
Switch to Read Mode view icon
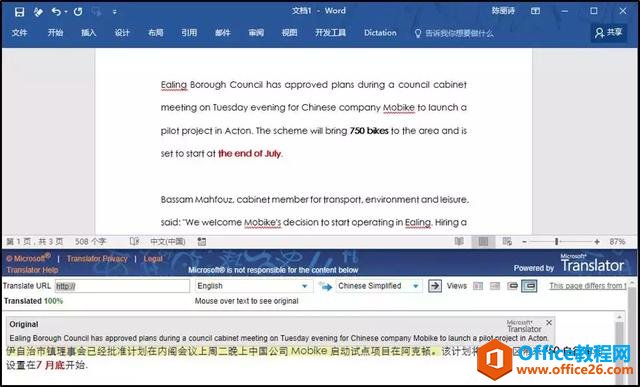point(459,242)
